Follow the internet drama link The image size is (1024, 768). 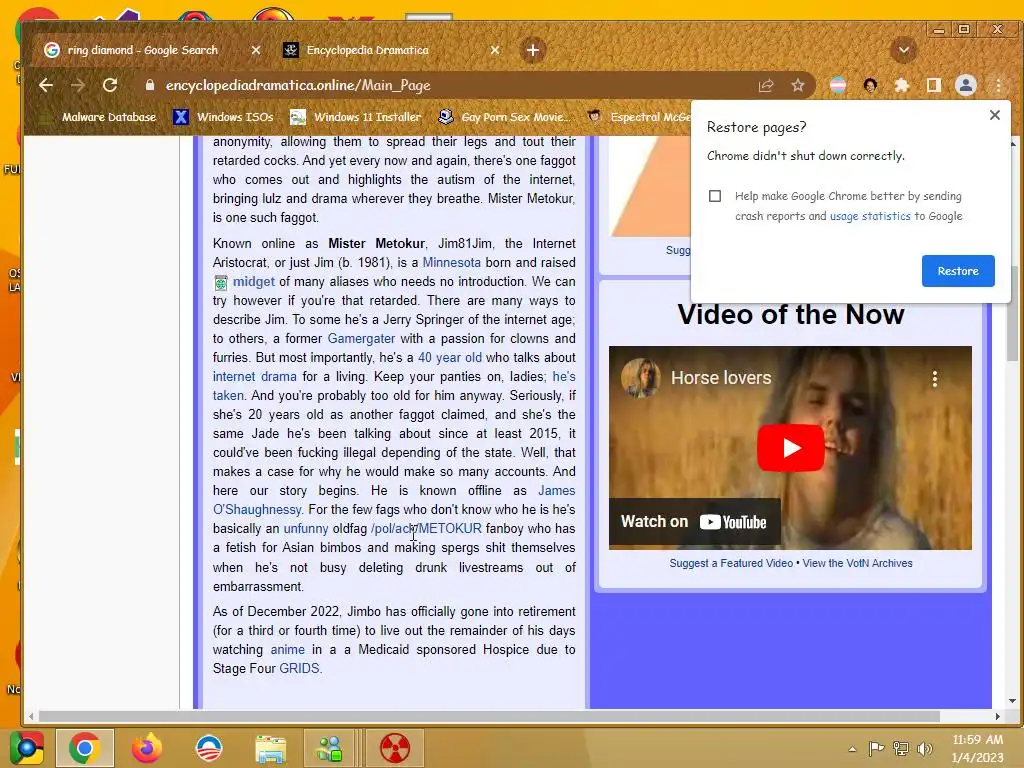coord(255,376)
